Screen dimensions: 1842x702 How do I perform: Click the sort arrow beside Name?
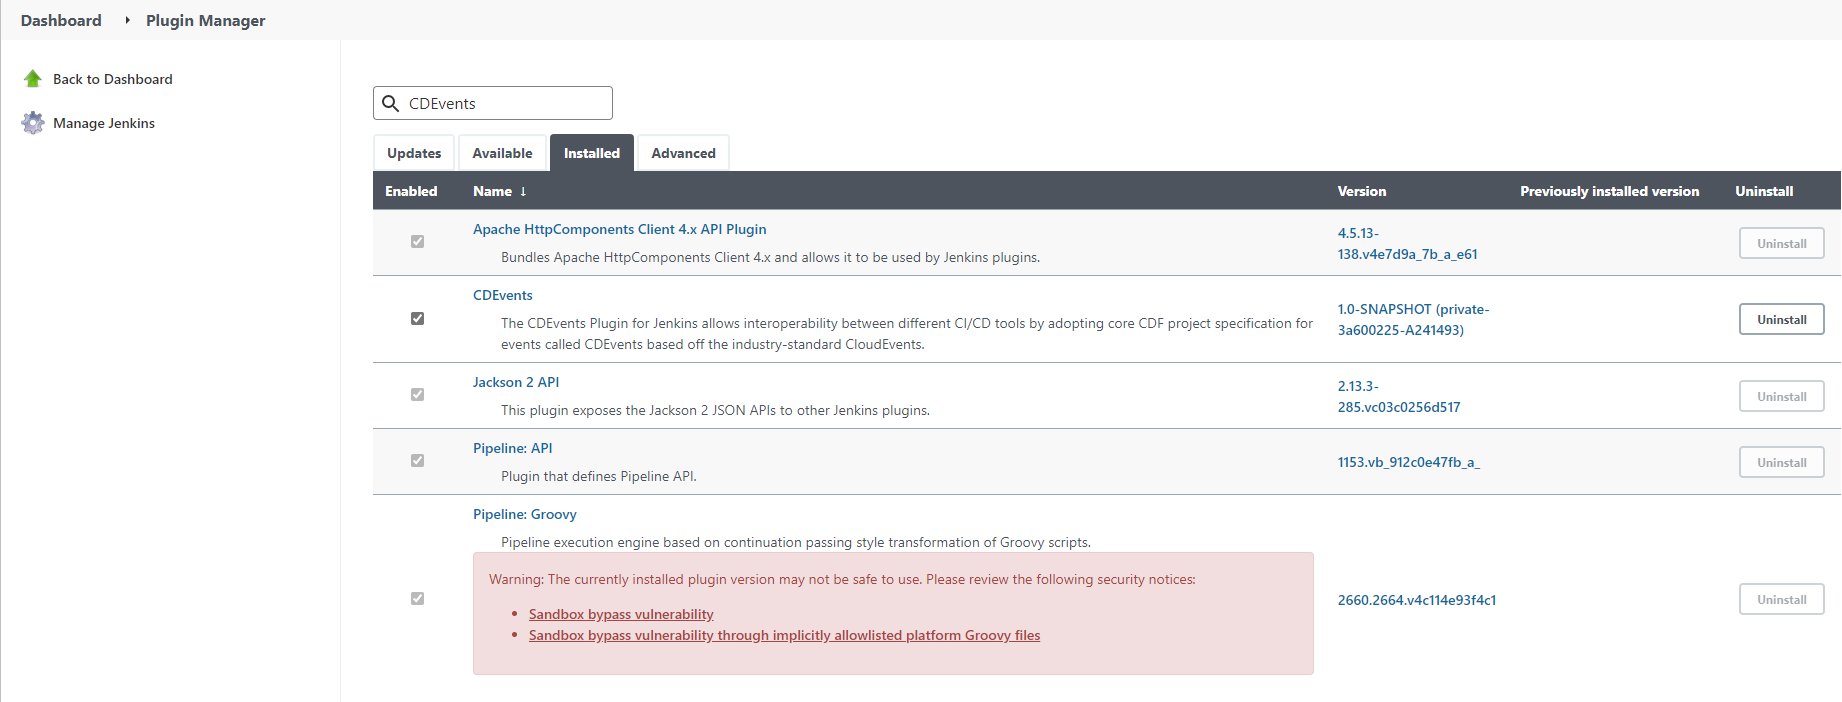click(x=523, y=191)
